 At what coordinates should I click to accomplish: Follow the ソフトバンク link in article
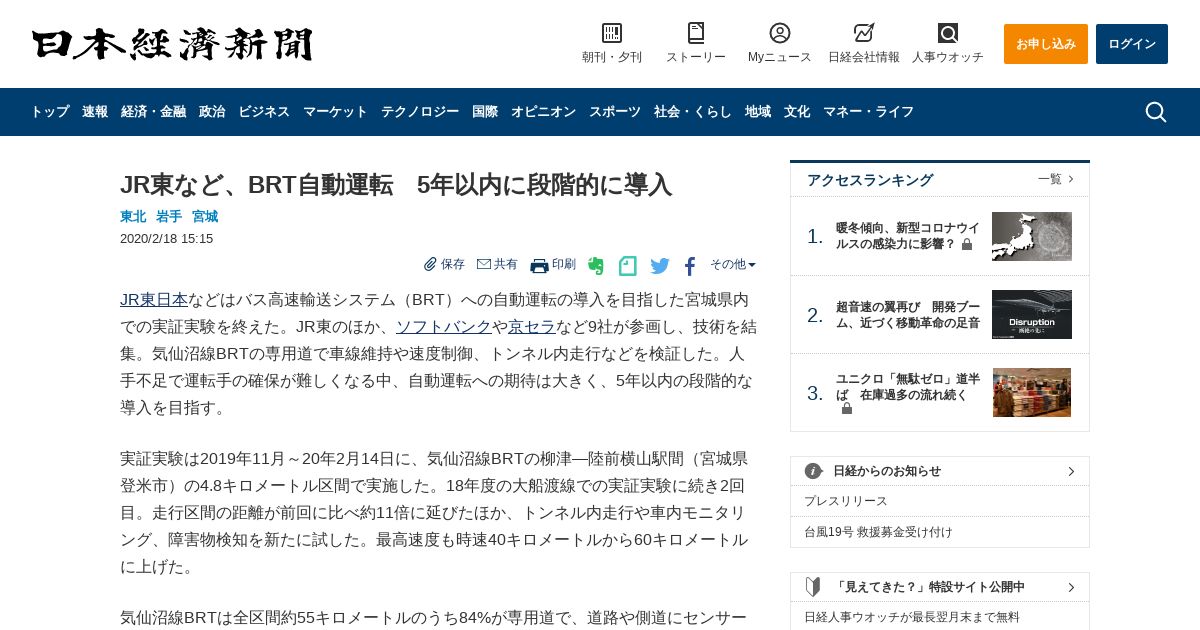tap(444, 326)
